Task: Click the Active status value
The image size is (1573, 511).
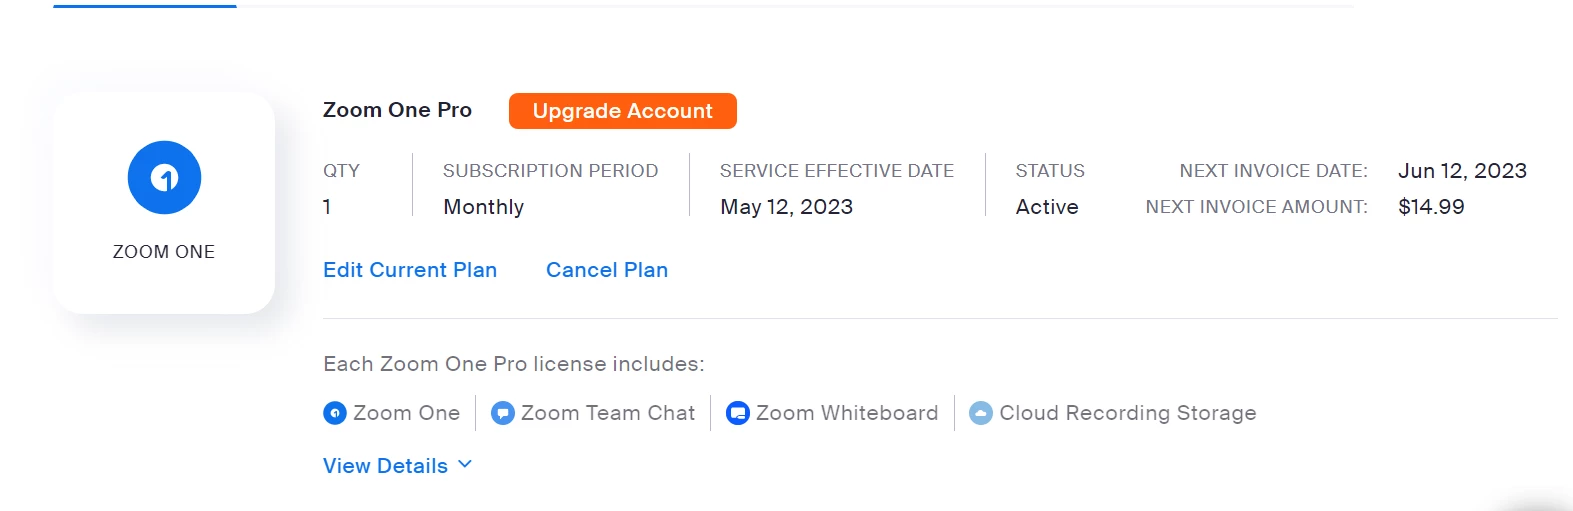Action: pos(1047,207)
